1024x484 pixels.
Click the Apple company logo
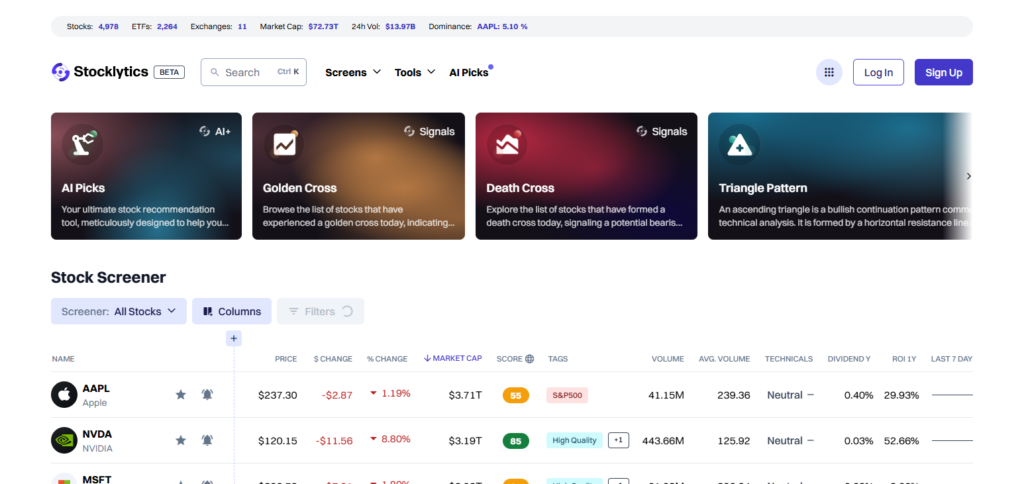tap(64, 395)
